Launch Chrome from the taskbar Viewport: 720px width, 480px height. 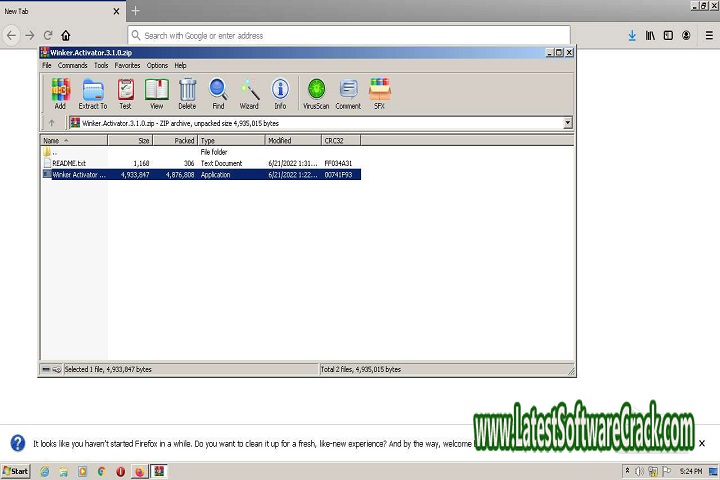(101, 472)
